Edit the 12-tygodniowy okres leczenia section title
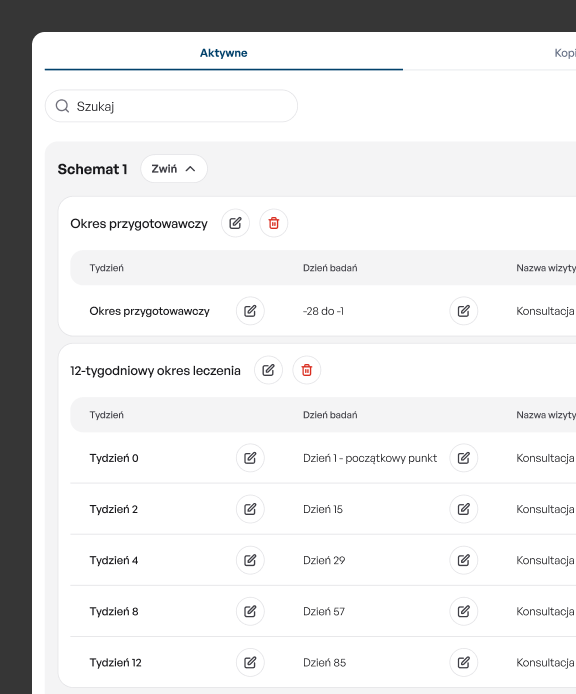 click(268, 370)
